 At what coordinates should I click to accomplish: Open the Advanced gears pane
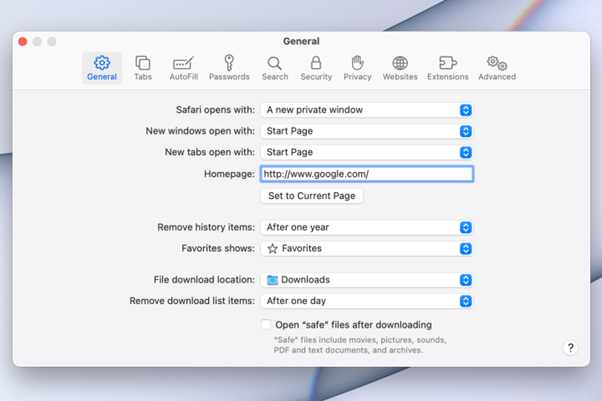497,68
